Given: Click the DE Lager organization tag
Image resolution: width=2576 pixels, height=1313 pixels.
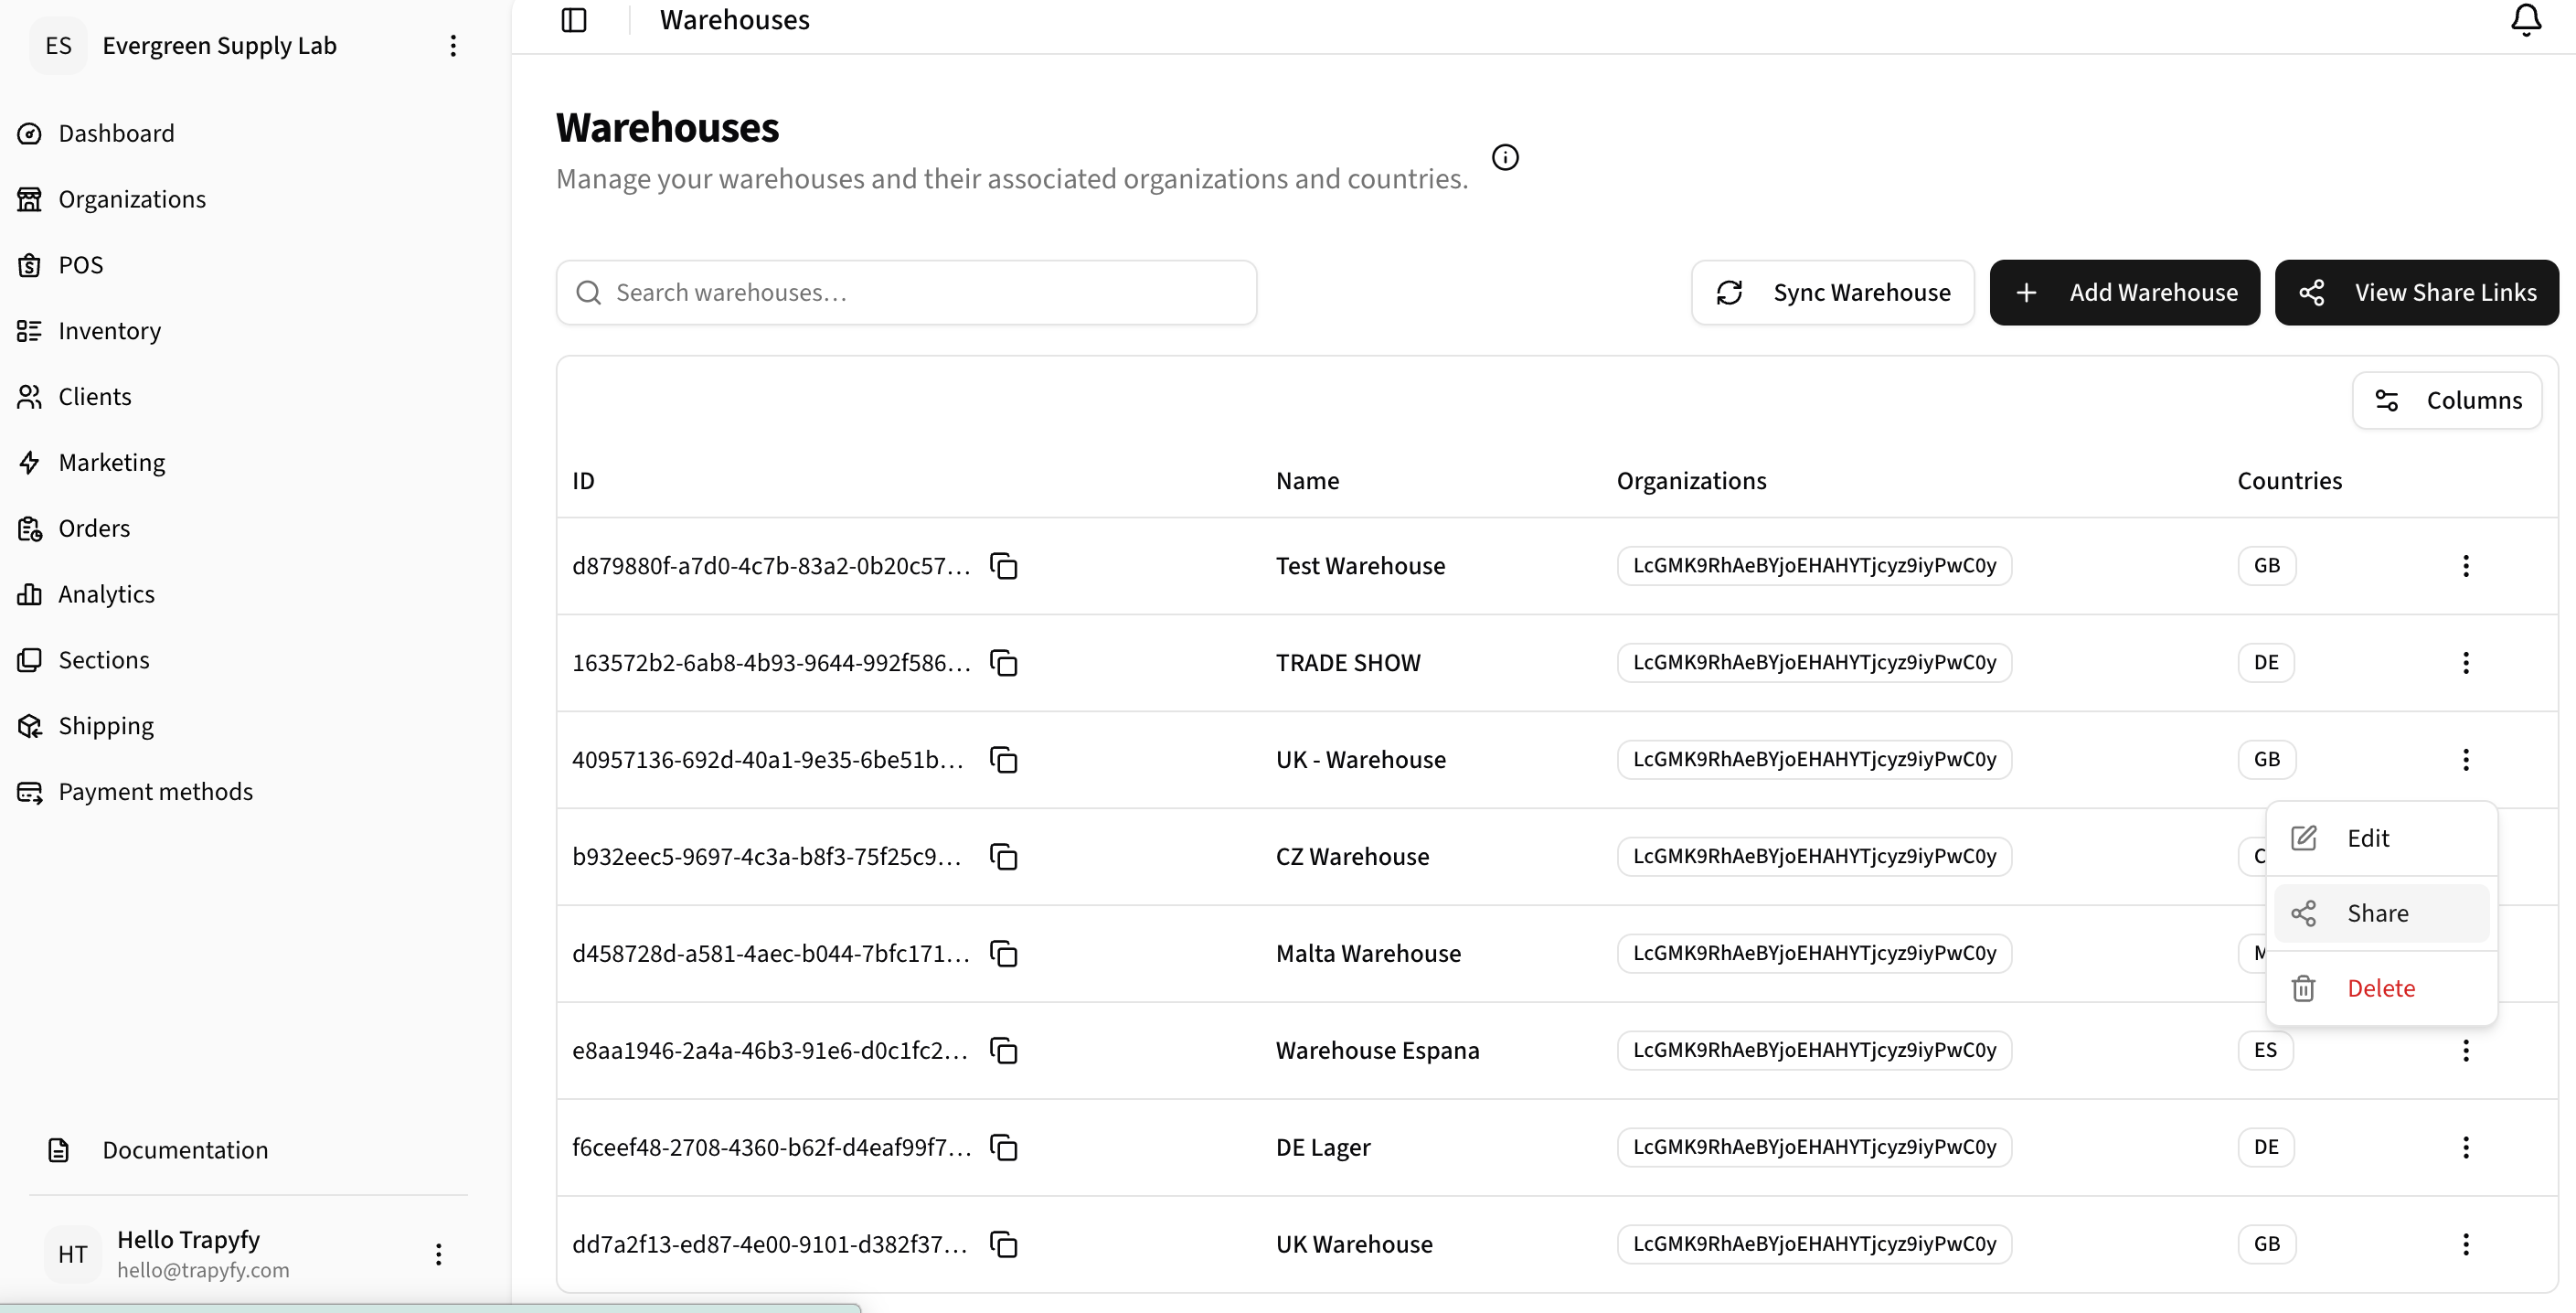Looking at the screenshot, I should pos(1814,1147).
